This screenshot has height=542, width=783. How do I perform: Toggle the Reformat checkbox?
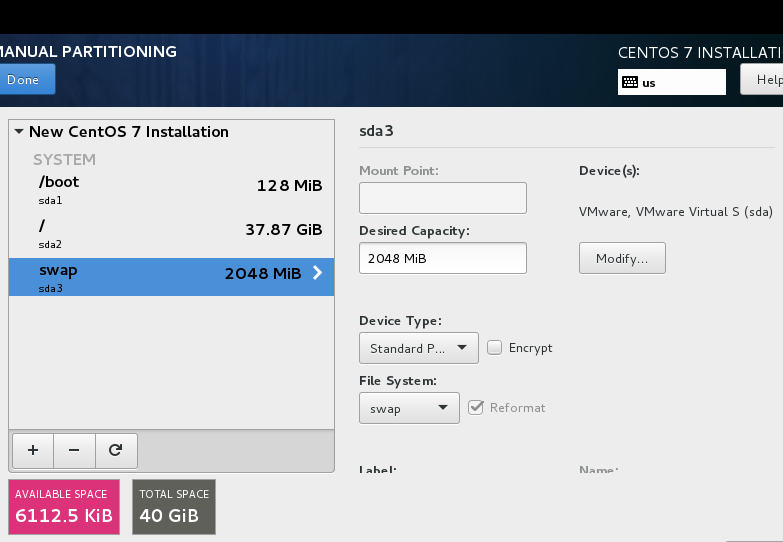click(476, 408)
